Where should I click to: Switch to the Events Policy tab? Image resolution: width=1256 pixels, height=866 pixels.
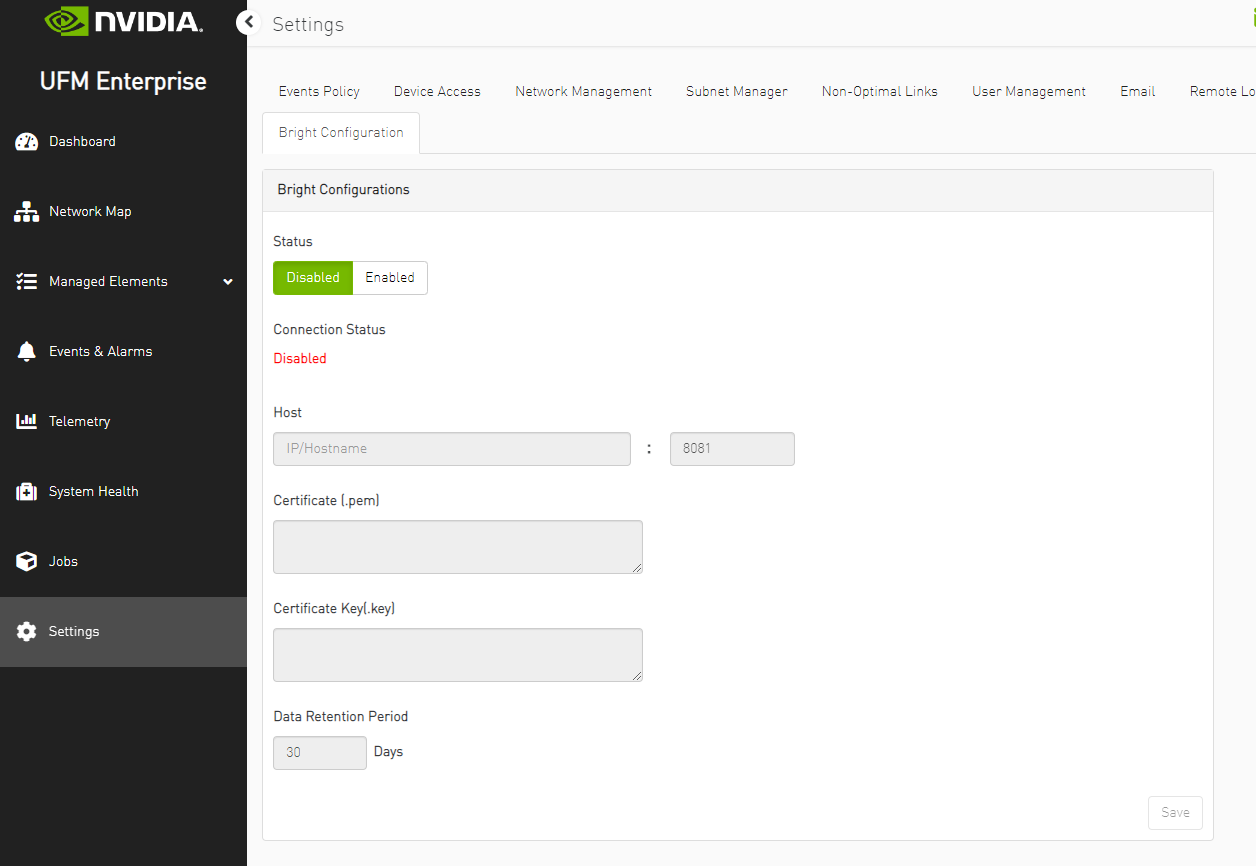pos(319,91)
